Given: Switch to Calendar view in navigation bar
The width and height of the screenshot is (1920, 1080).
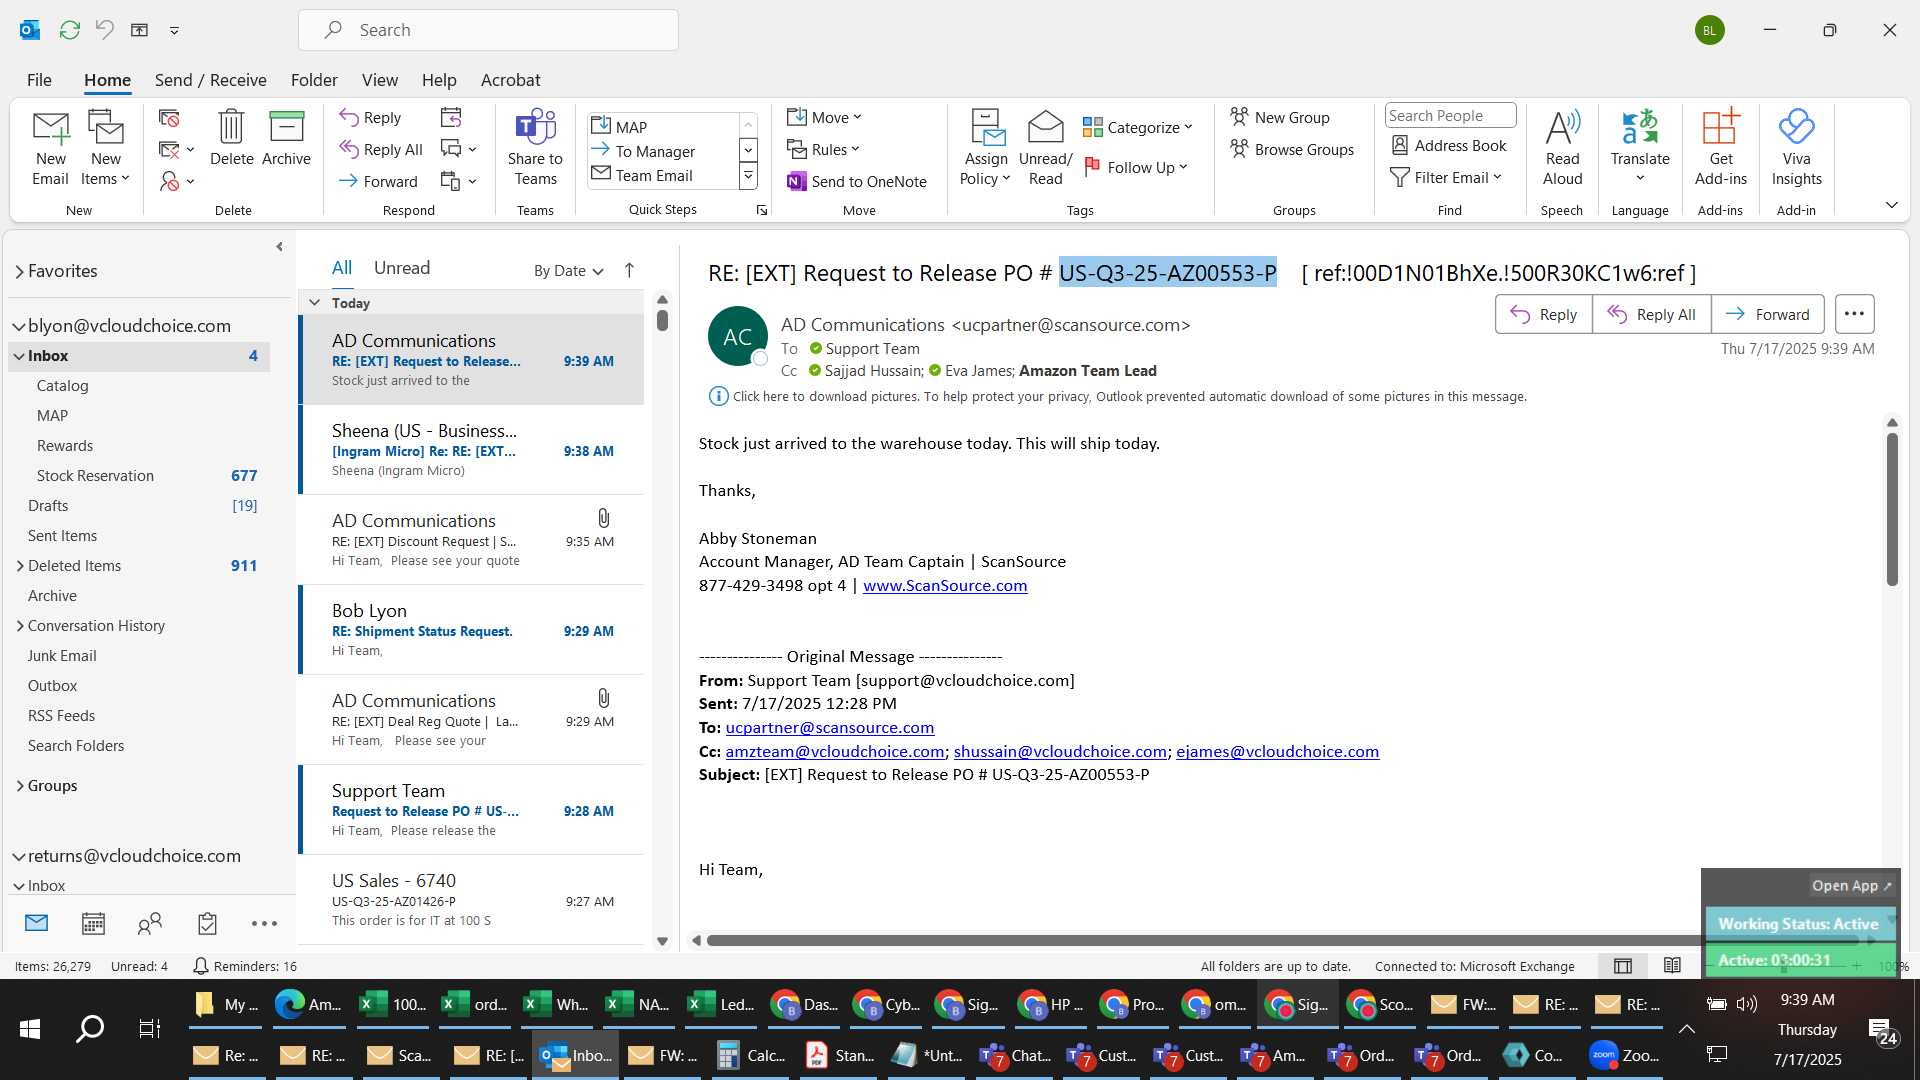Looking at the screenshot, I should (x=93, y=923).
